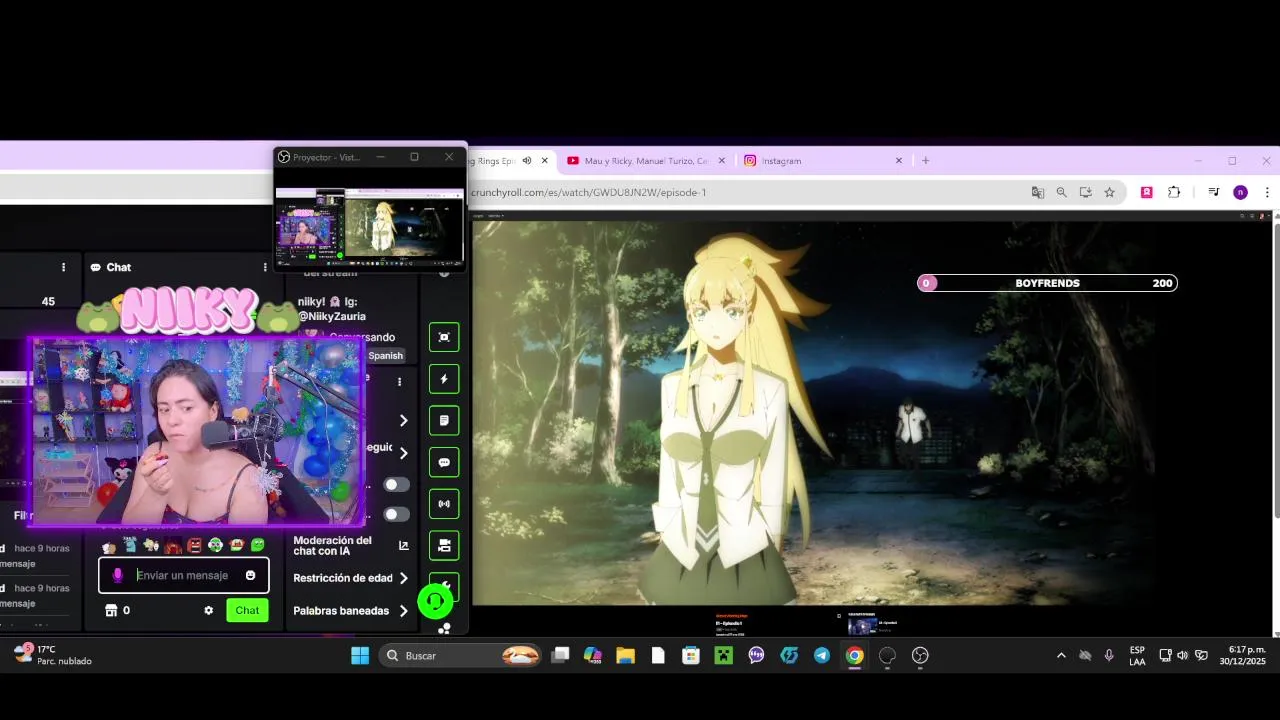
Task: Click the frog emote in chat emote row
Action: point(215,545)
